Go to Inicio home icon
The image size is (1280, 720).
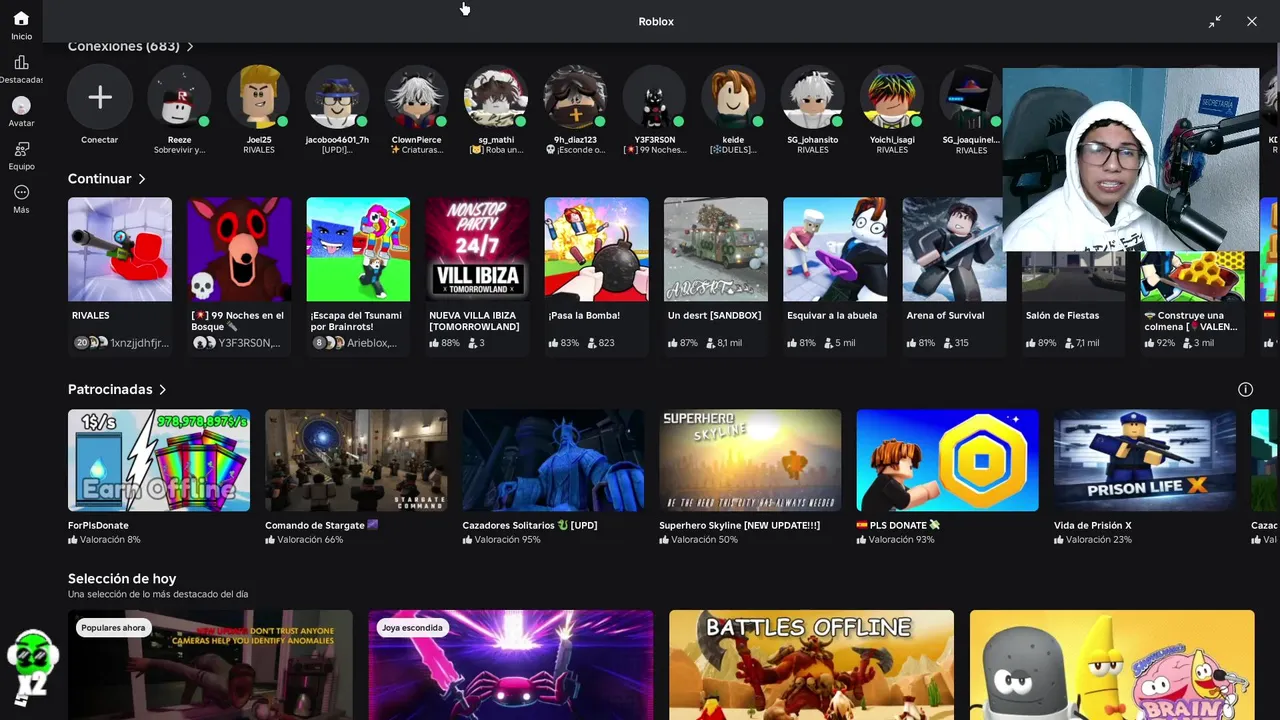(x=21, y=19)
